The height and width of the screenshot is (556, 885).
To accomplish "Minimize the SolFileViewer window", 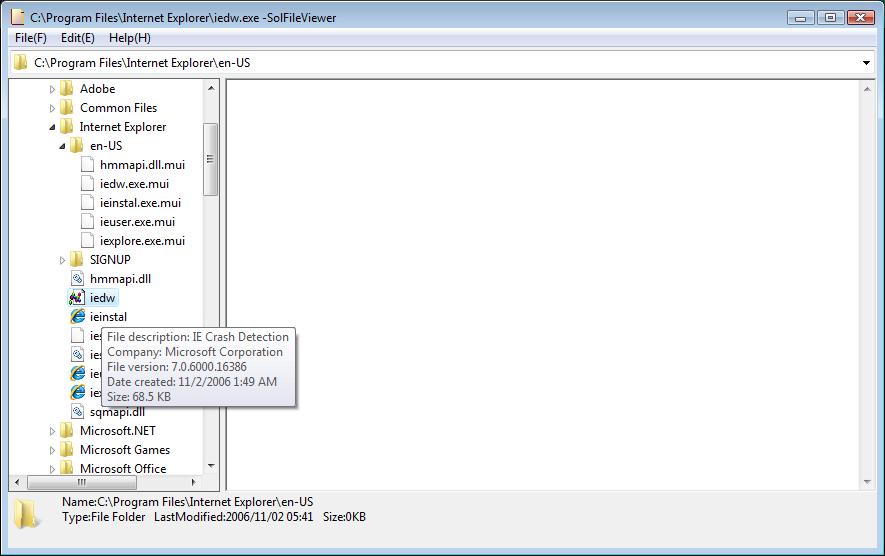I will point(801,17).
